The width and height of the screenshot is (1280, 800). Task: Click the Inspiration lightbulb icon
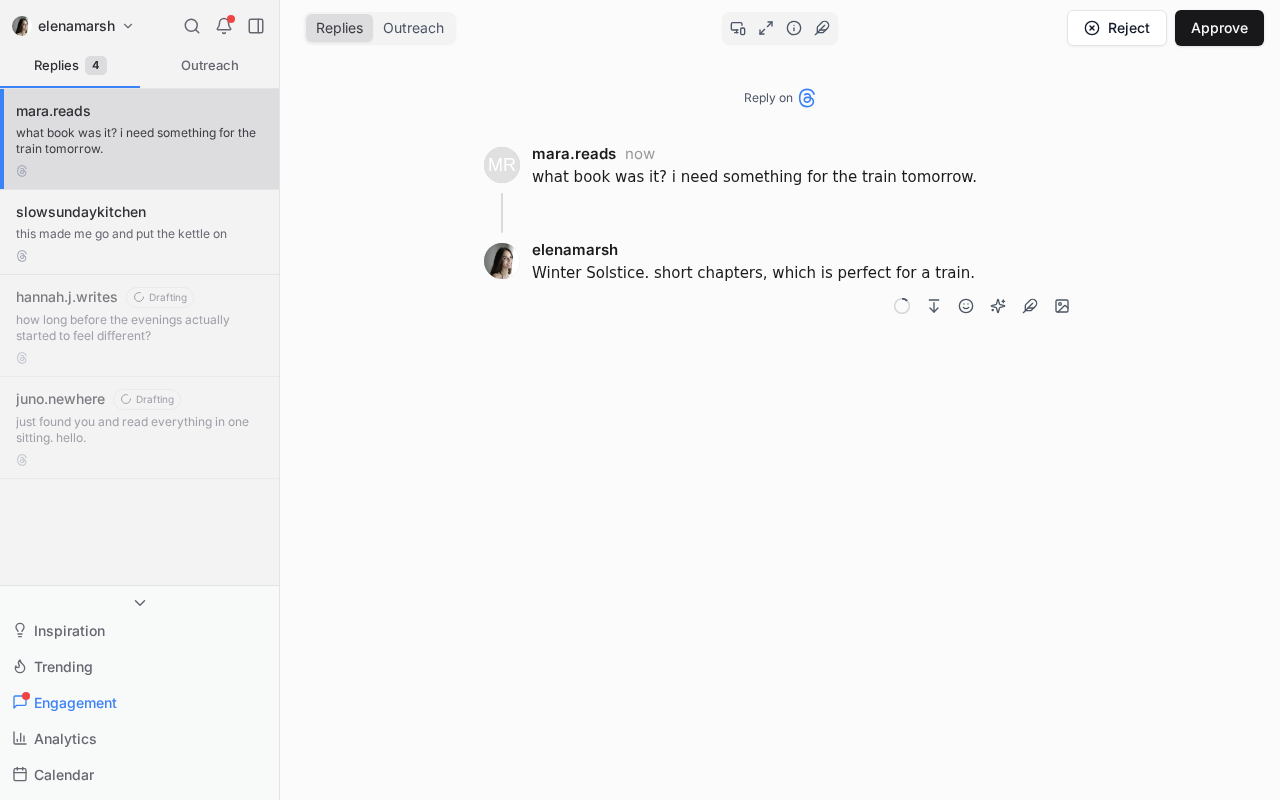click(x=20, y=630)
